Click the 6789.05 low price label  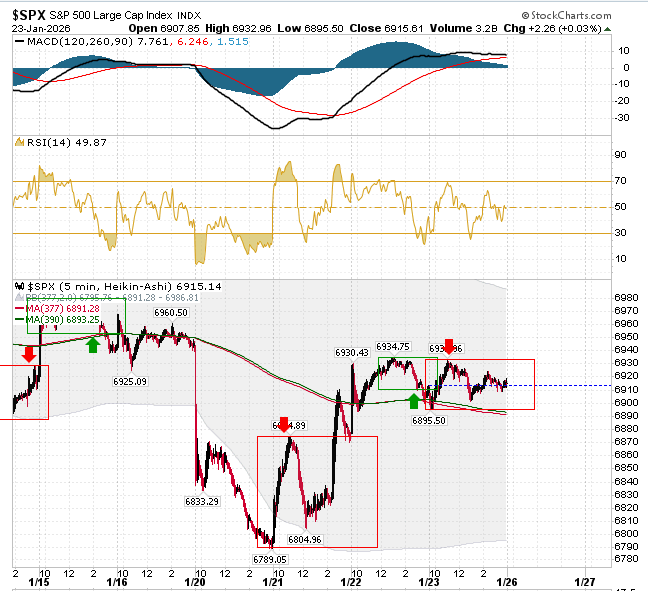tap(269, 559)
